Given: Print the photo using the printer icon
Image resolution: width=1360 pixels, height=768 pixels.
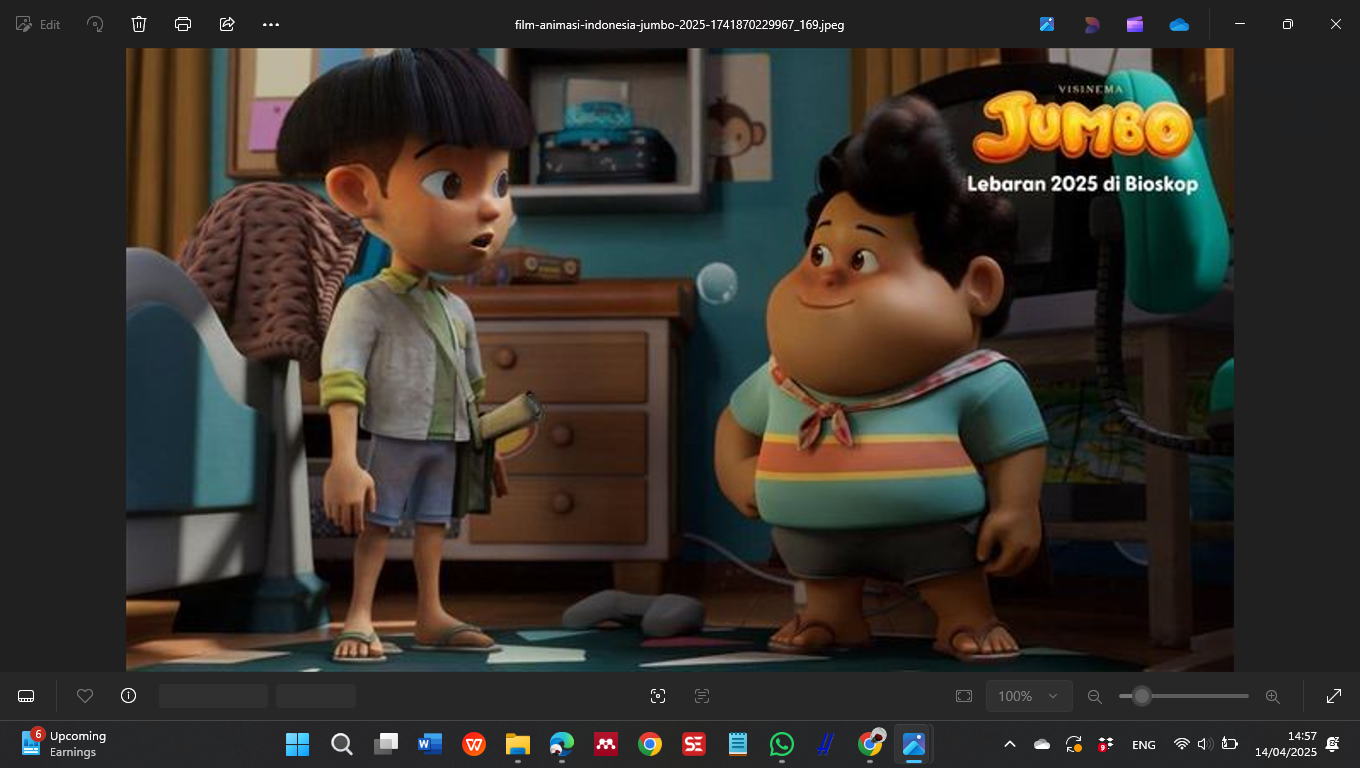Looking at the screenshot, I should [183, 24].
